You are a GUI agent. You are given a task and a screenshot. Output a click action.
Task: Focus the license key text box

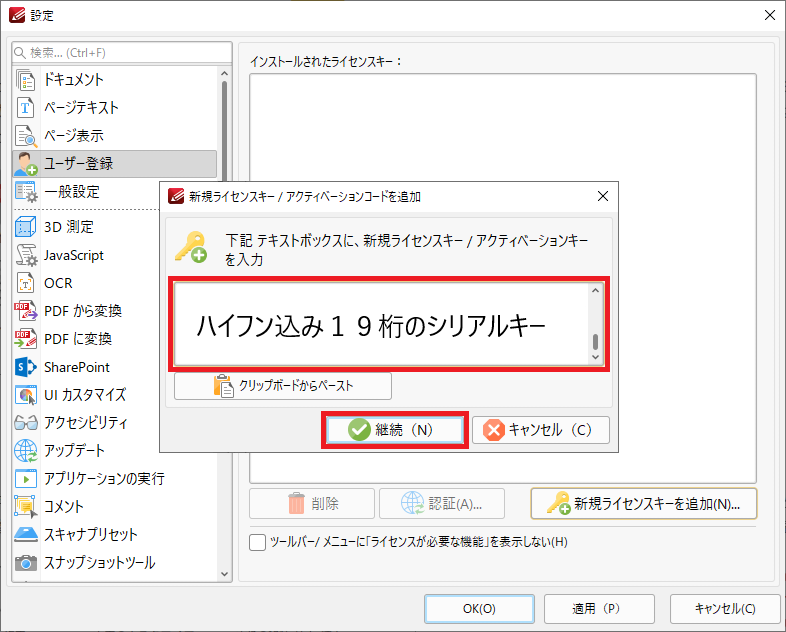[382, 324]
